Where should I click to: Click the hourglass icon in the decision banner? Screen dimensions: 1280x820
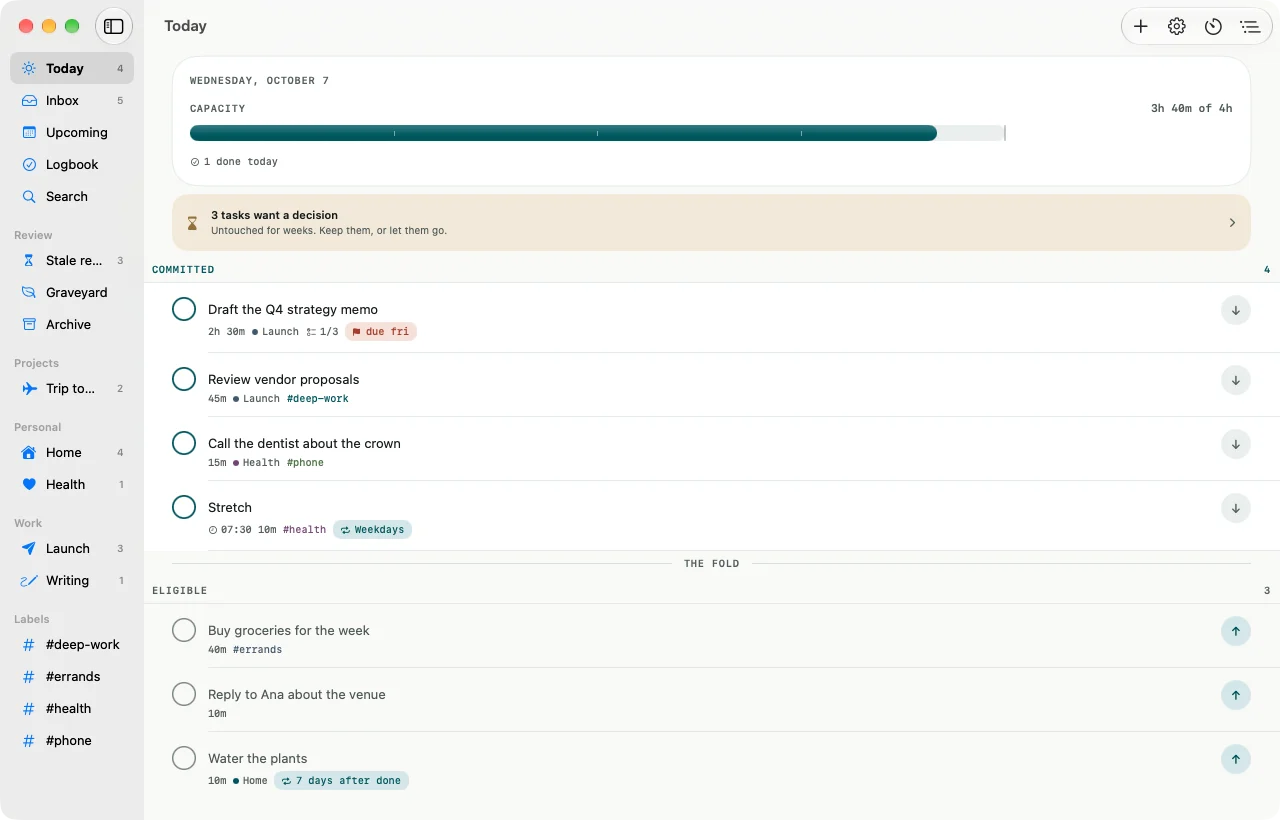pyautogui.click(x=193, y=223)
